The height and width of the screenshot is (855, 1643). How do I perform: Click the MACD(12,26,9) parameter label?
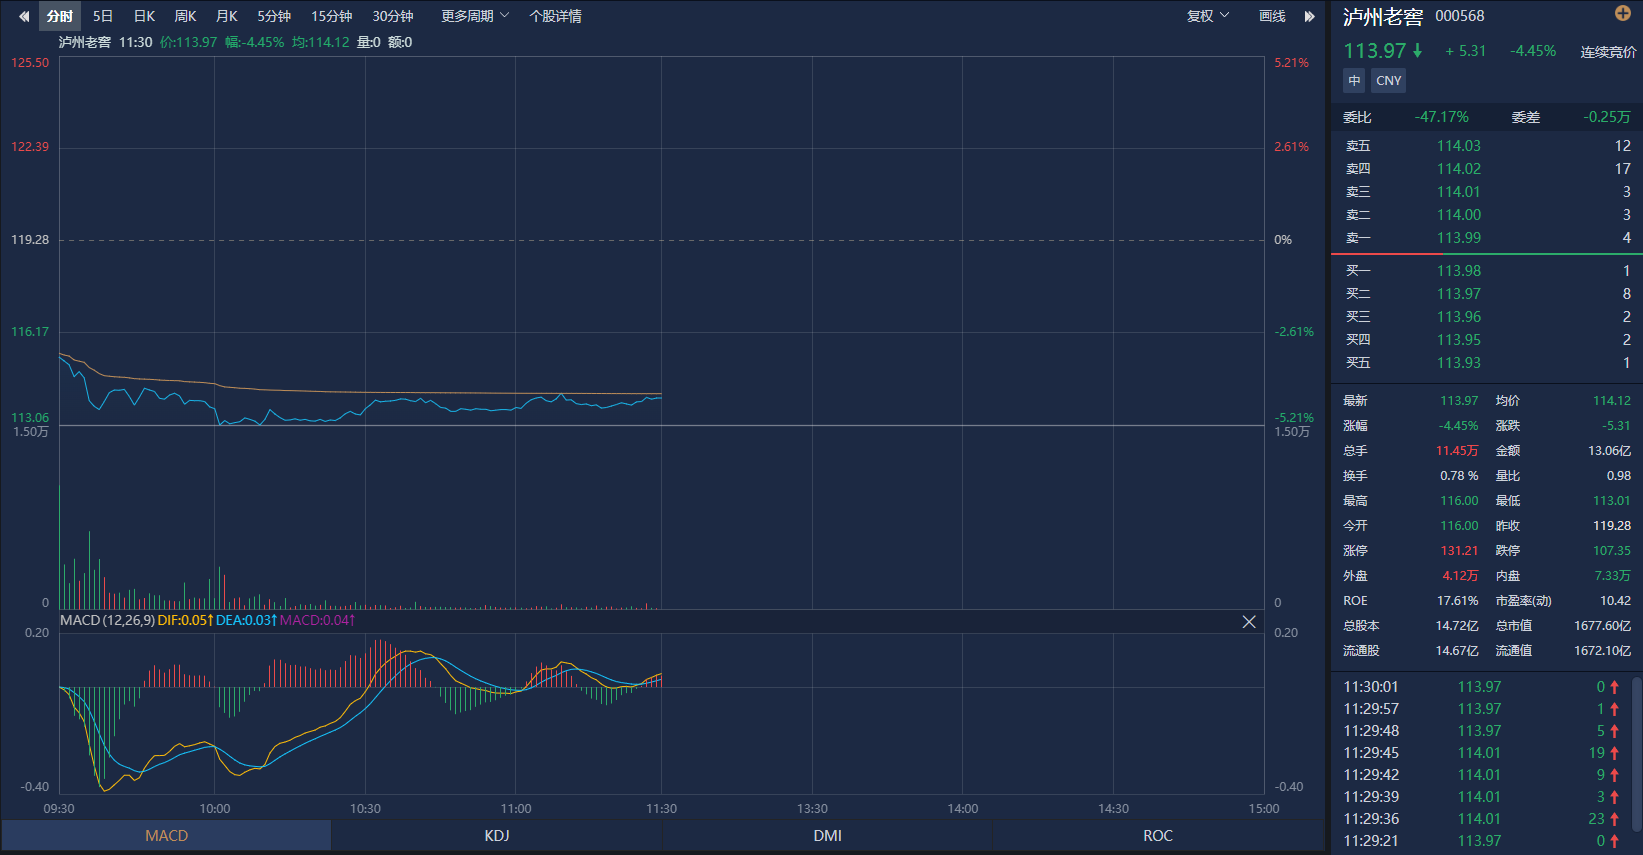107,621
